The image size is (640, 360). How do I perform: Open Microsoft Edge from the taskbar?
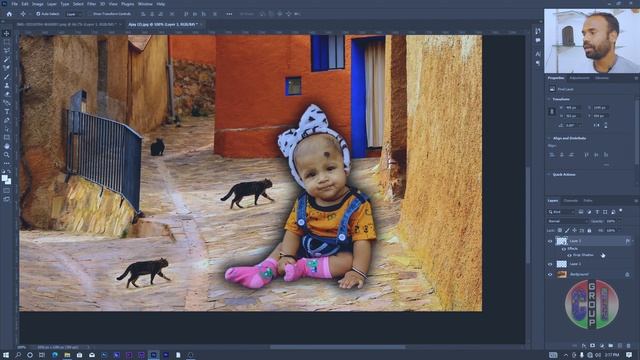point(55,355)
